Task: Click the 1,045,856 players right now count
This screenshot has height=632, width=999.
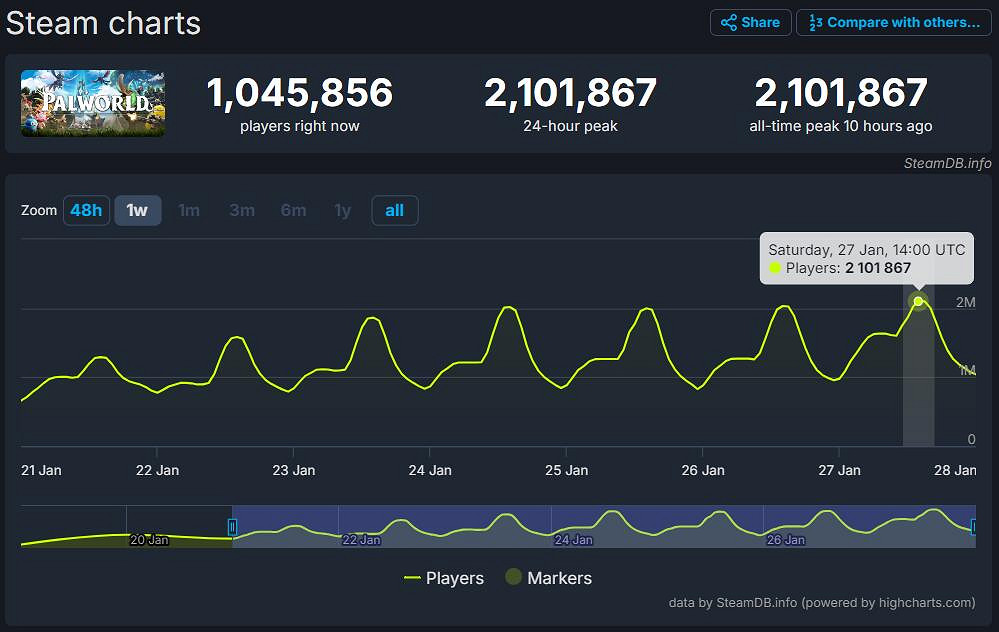Action: coord(299,93)
